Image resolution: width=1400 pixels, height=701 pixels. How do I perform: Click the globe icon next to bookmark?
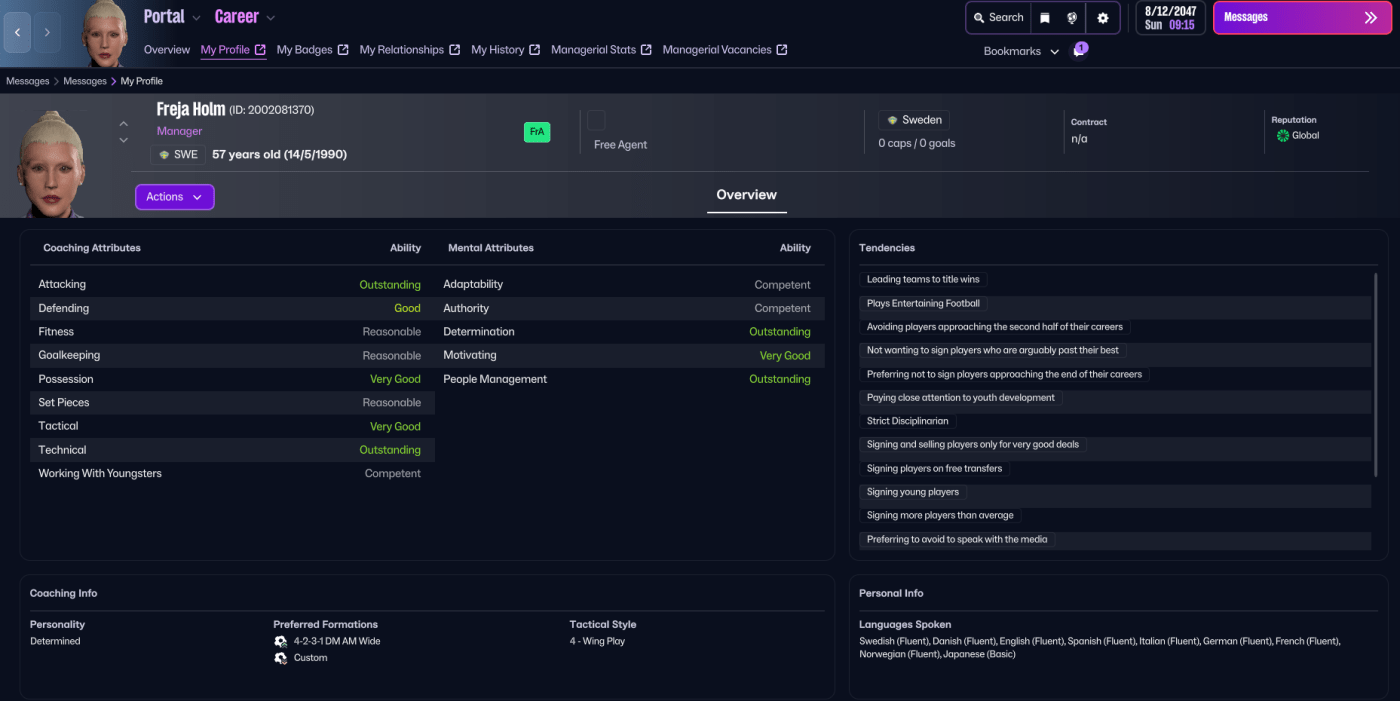pyautogui.click(x=1072, y=18)
